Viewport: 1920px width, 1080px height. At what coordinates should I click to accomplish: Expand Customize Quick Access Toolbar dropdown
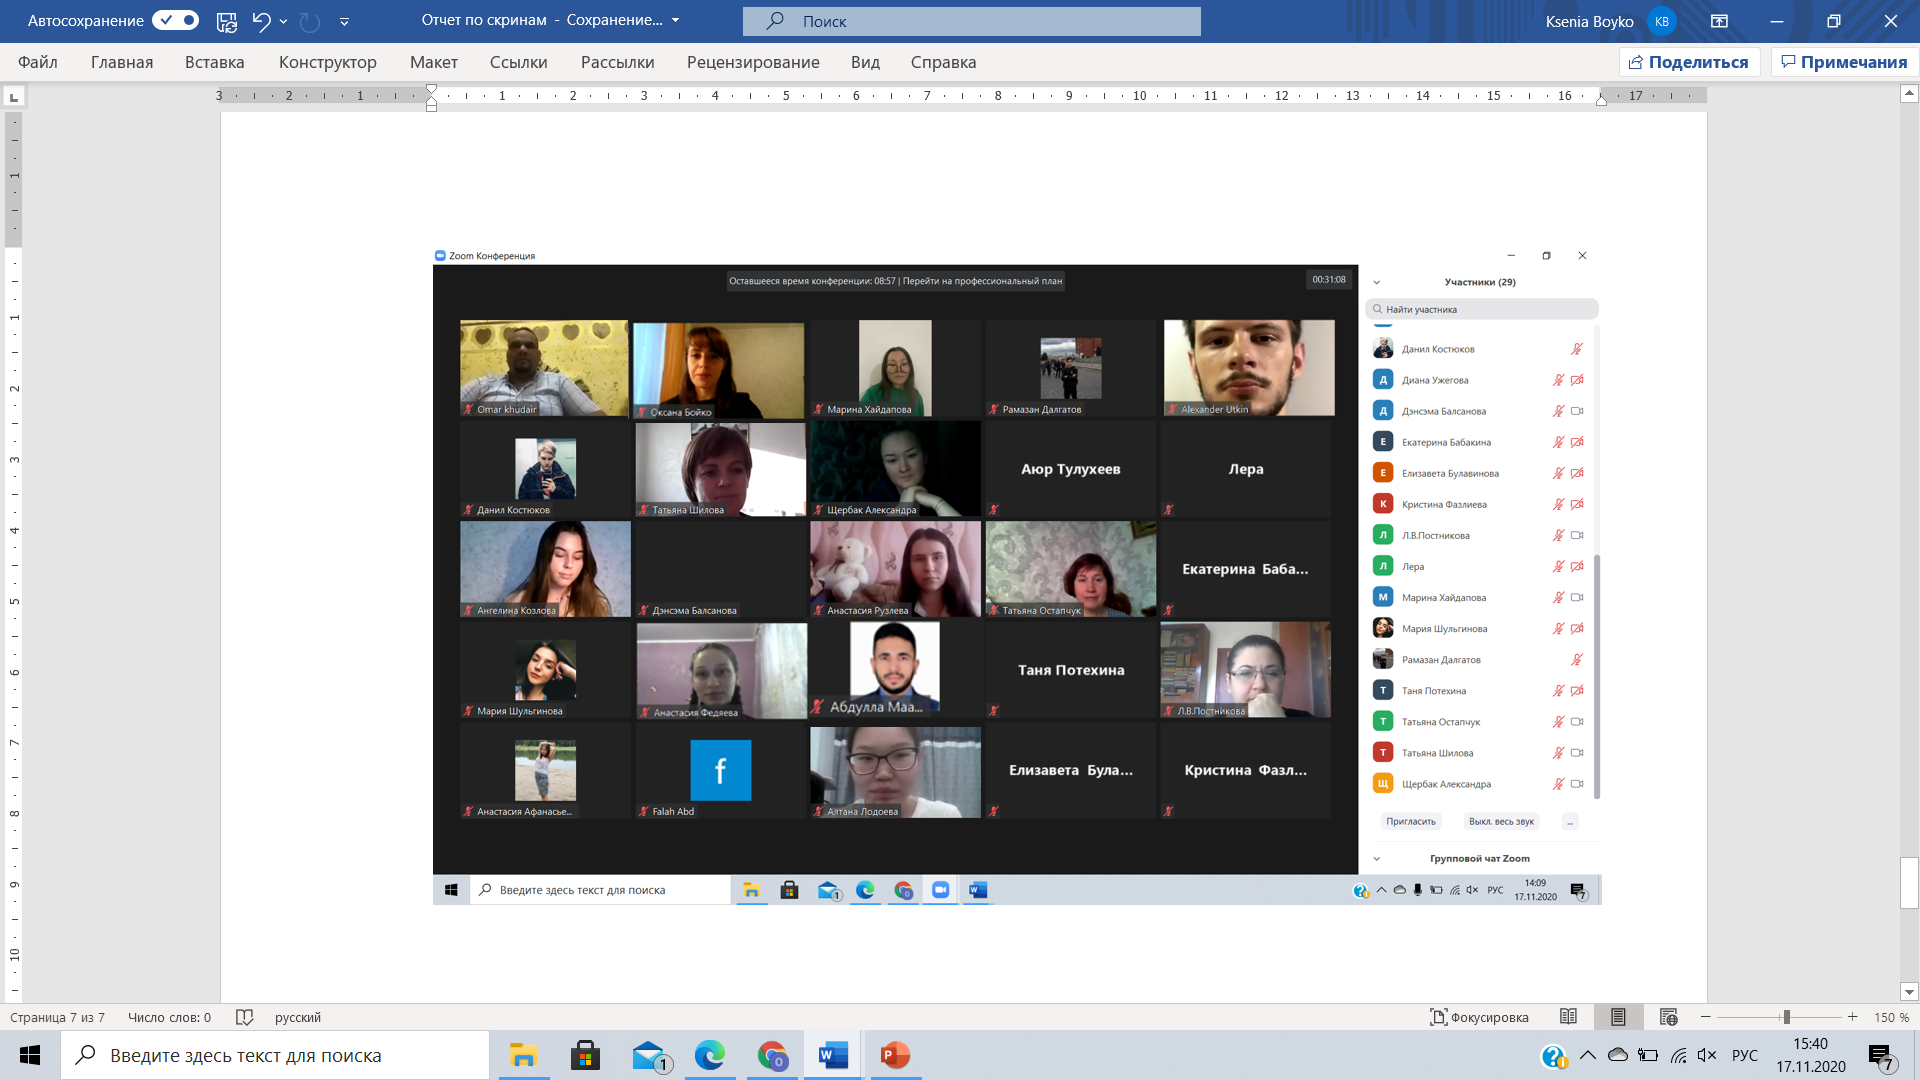click(x=344, y=21)
